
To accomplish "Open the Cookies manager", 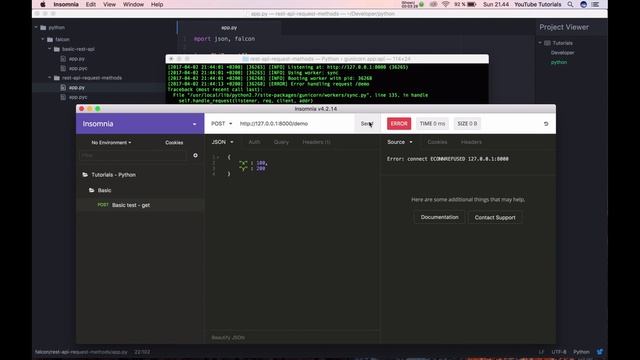I will click(174, 142).
